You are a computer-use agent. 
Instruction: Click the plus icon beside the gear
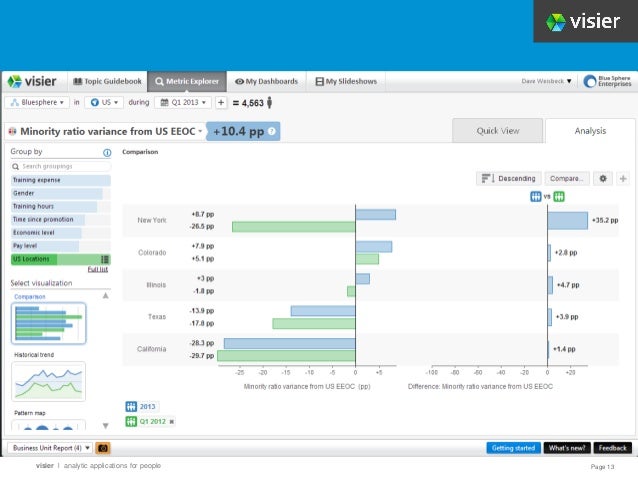(x=623, y=179)
